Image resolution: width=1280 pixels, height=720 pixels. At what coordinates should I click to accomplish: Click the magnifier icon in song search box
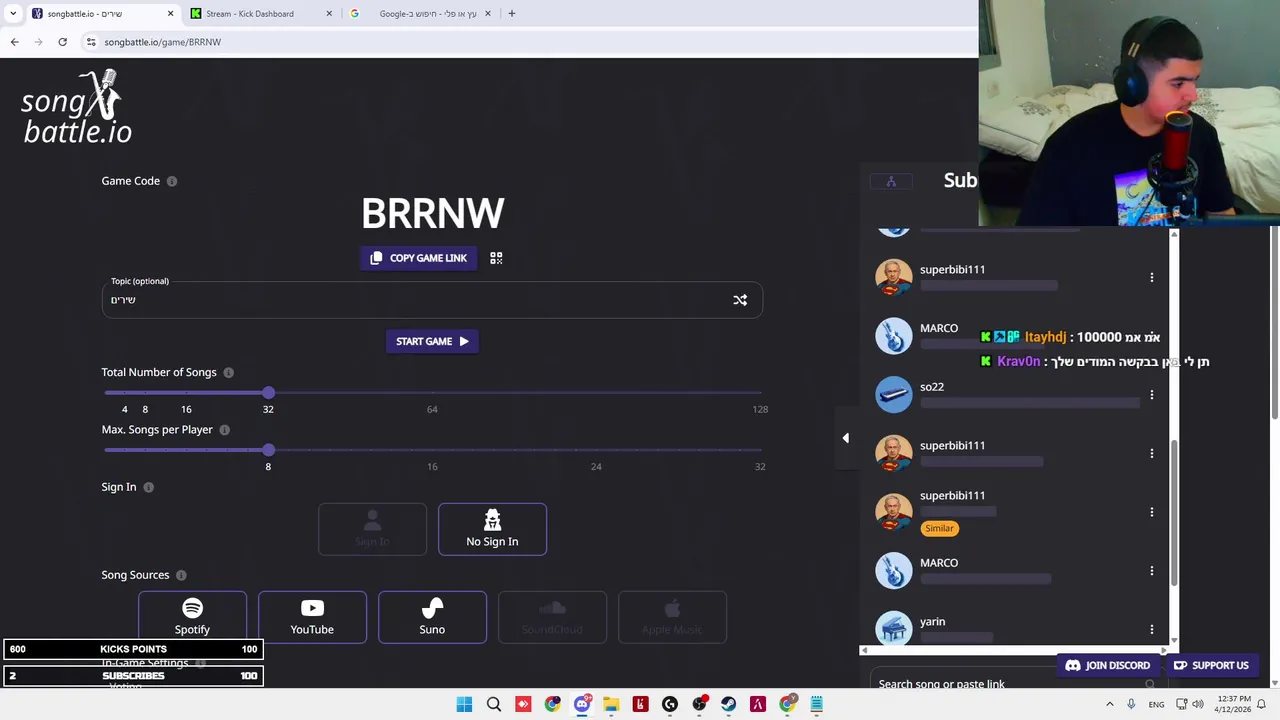pos(1150,684)
